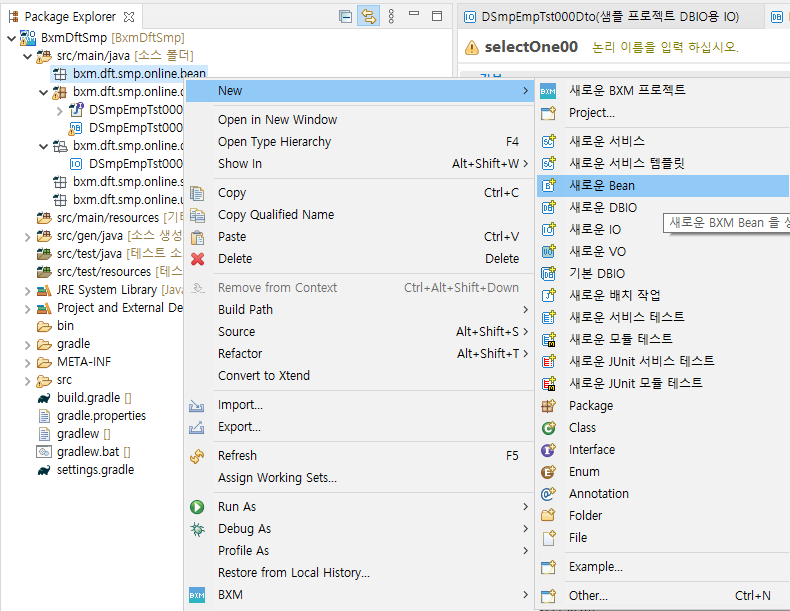Click the Debug As bug icon

tap(198, 529)
